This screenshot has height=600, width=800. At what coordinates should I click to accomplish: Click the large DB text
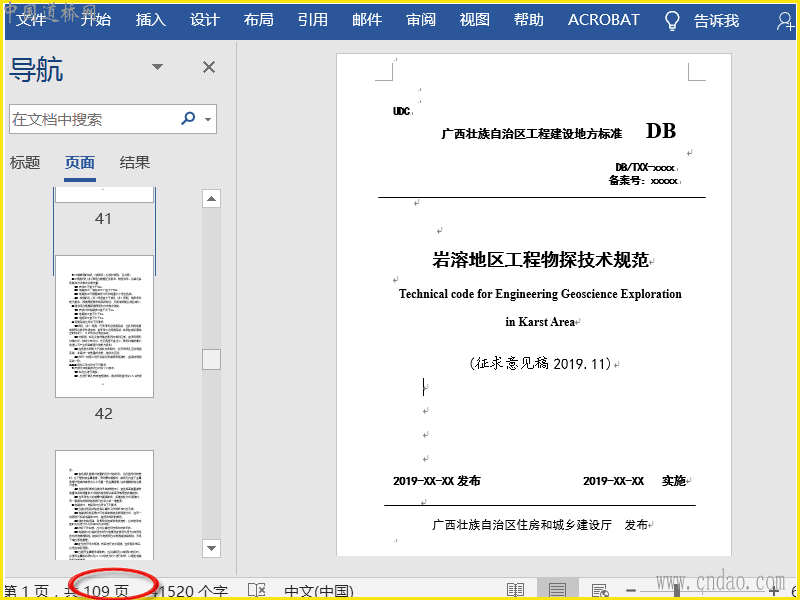coord(661,131)
